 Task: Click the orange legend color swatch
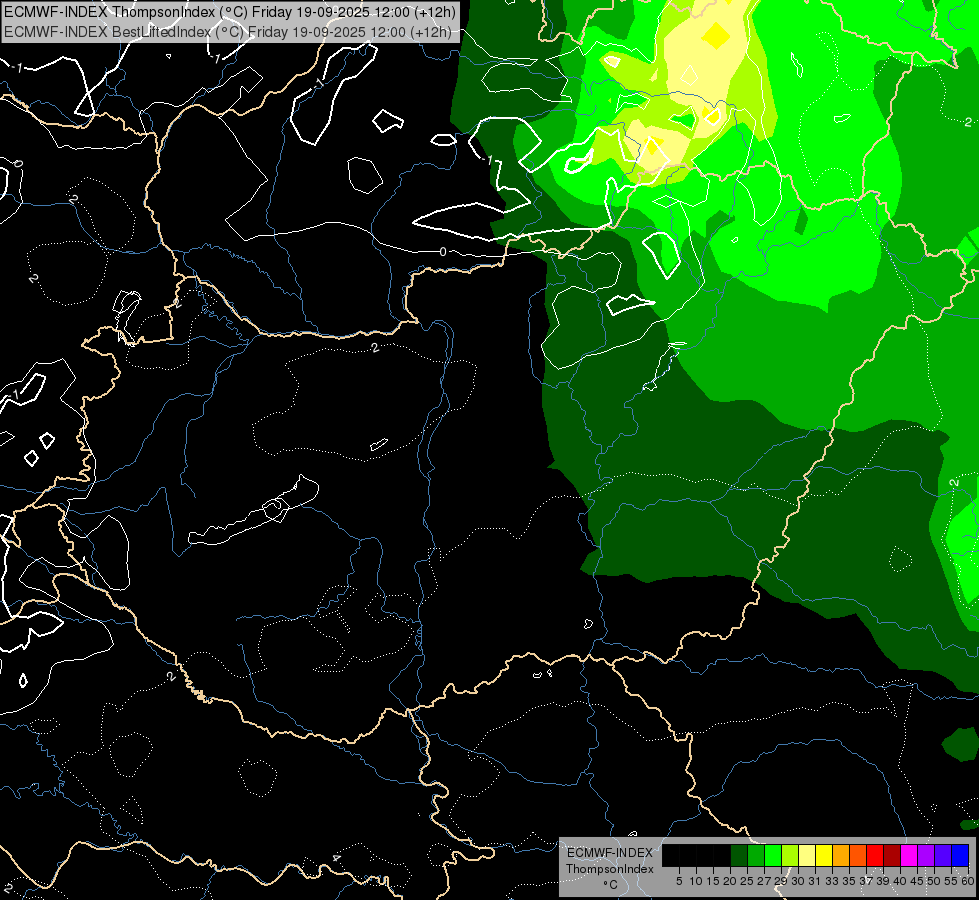click(841, 855)
